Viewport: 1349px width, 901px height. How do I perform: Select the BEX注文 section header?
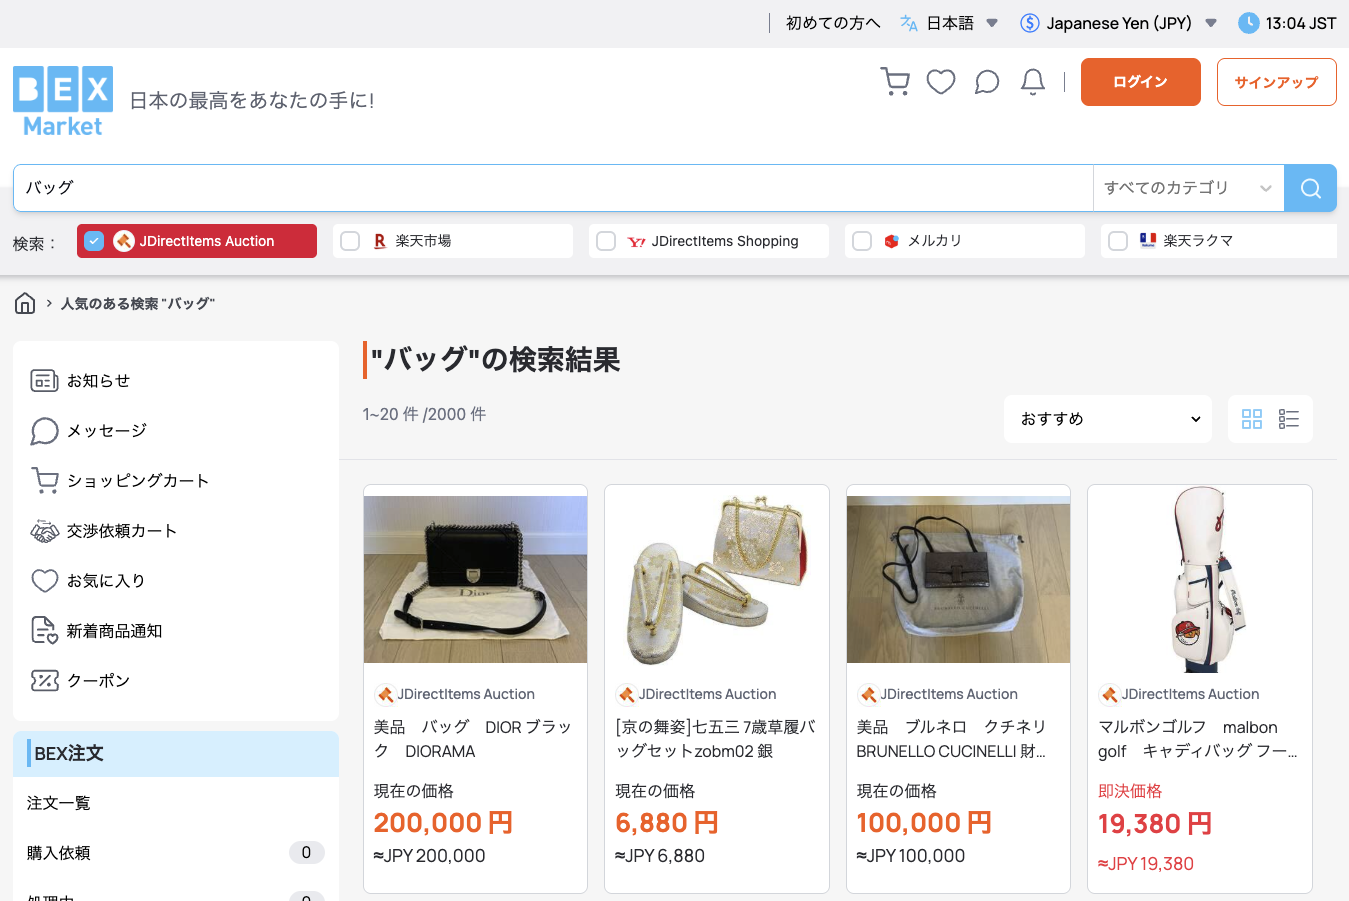[x=176, y=754]
